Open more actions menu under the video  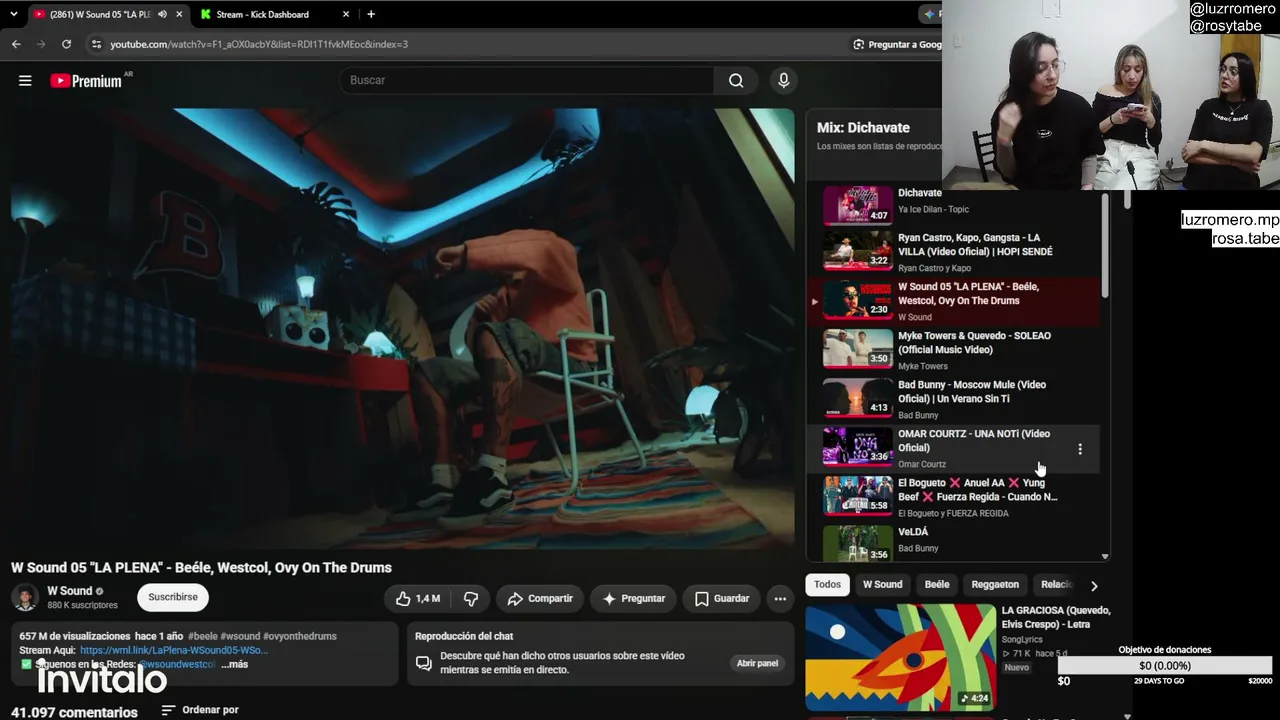780,598
